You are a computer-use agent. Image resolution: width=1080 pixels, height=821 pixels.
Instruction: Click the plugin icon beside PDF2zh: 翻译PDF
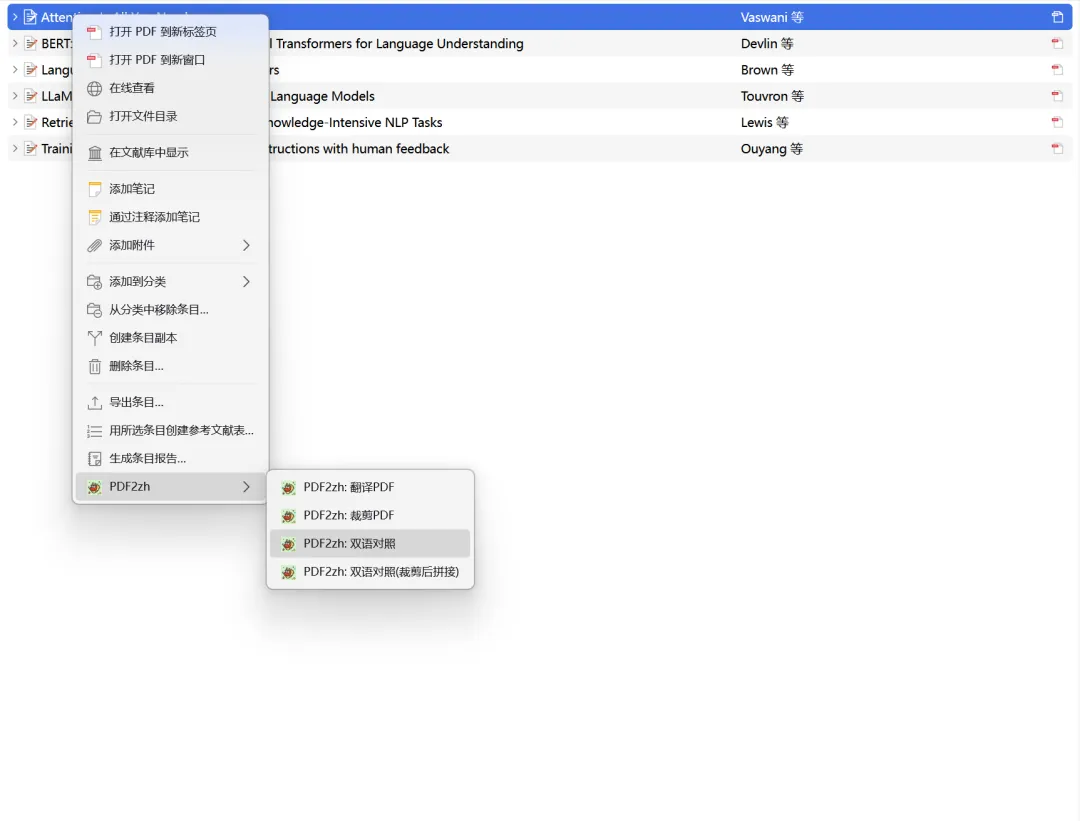289,488
